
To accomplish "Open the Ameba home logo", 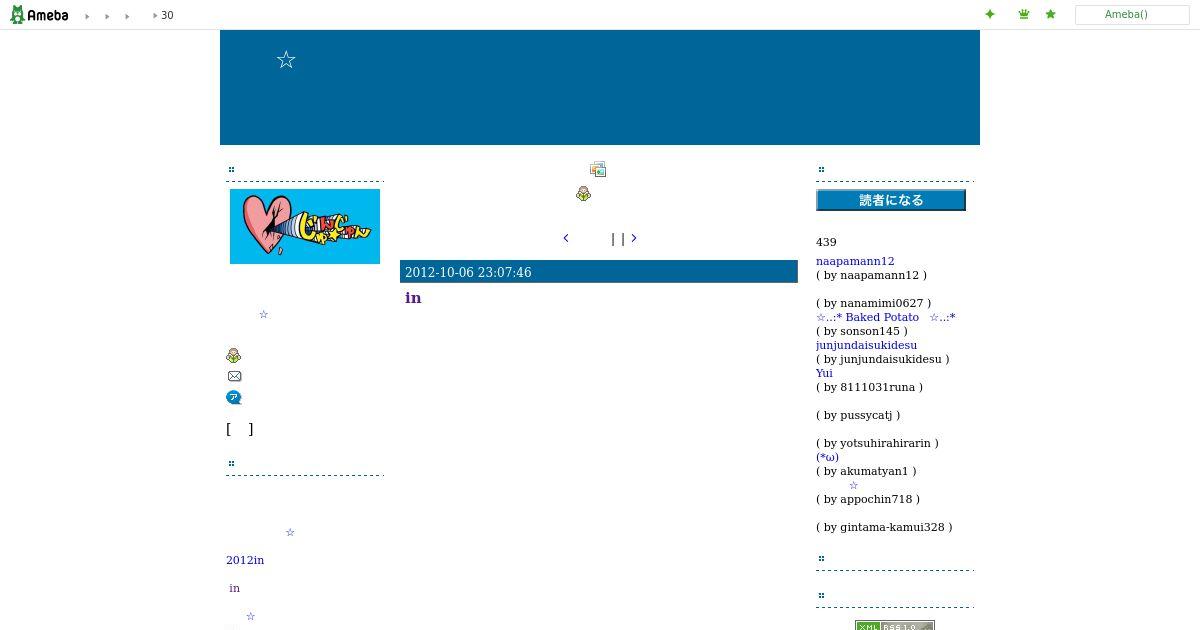I will (39, 15).
